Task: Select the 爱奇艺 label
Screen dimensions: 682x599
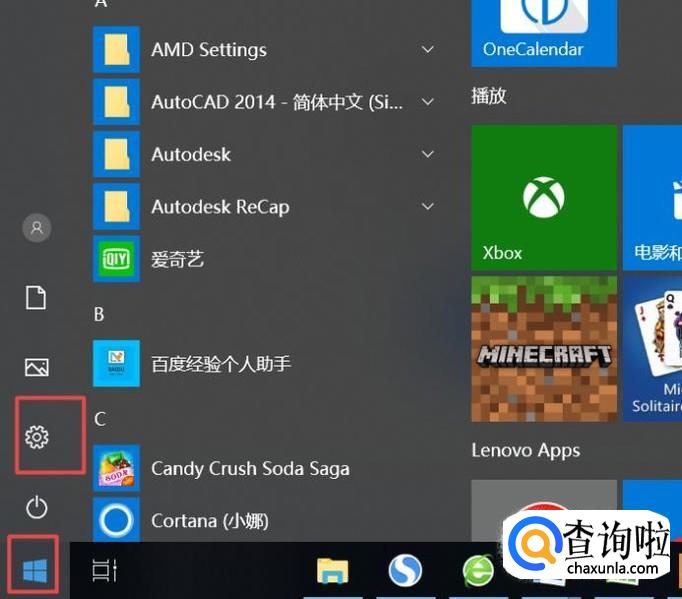Action: [x=177, y=259]
